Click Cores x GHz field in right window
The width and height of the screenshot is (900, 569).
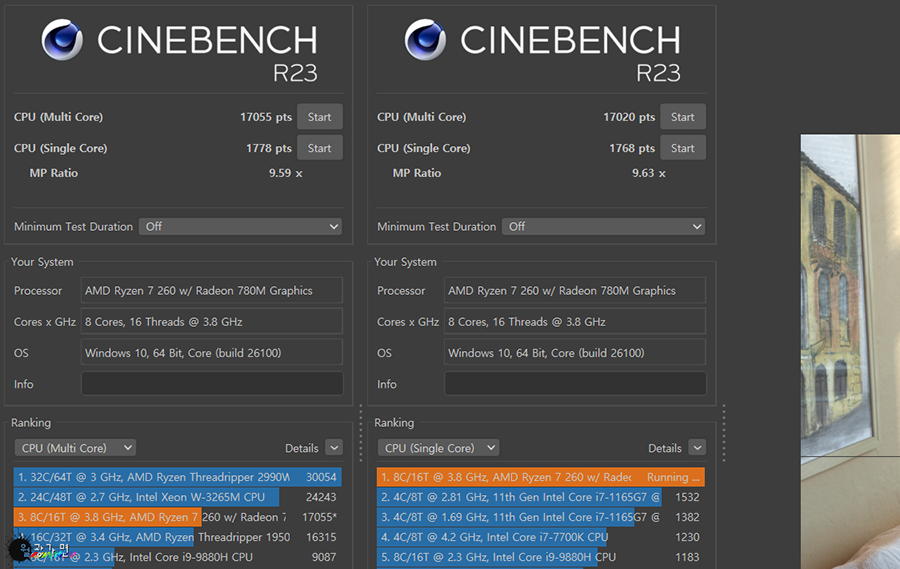click(x=575, y=322)
